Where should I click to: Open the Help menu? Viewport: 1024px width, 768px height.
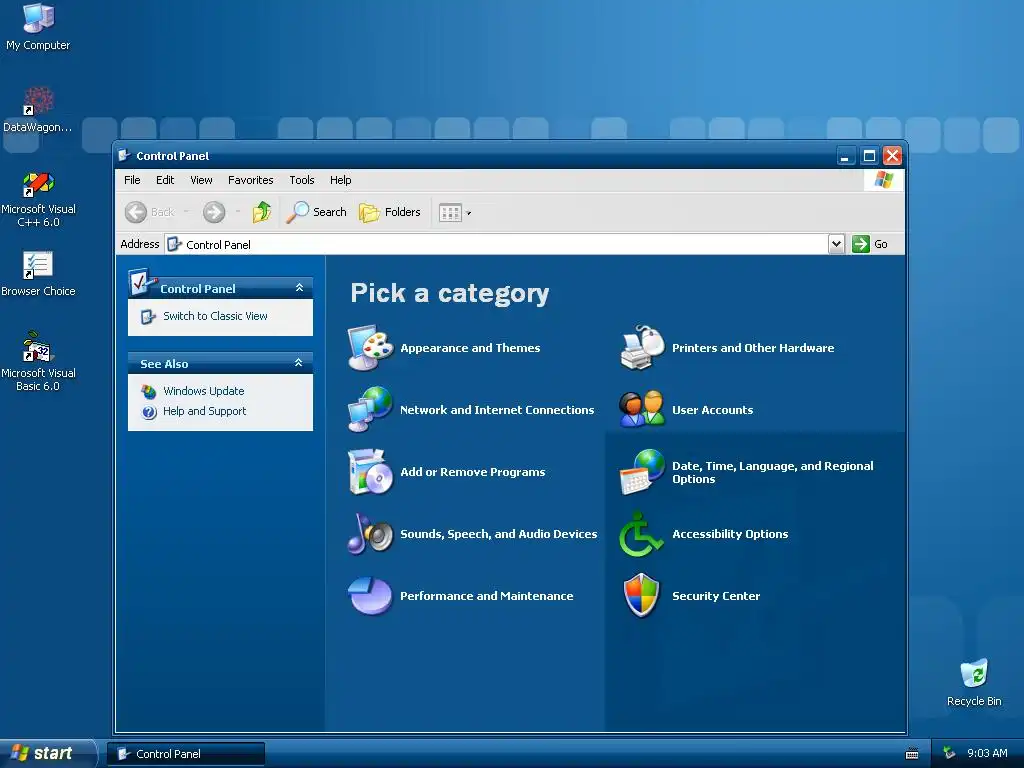point(340,180)
